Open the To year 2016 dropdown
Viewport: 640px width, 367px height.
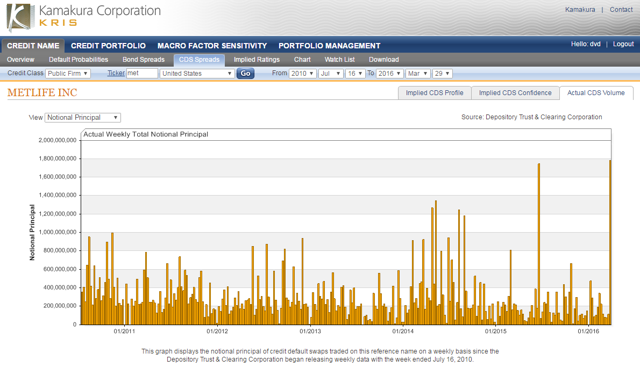[390, 73]
